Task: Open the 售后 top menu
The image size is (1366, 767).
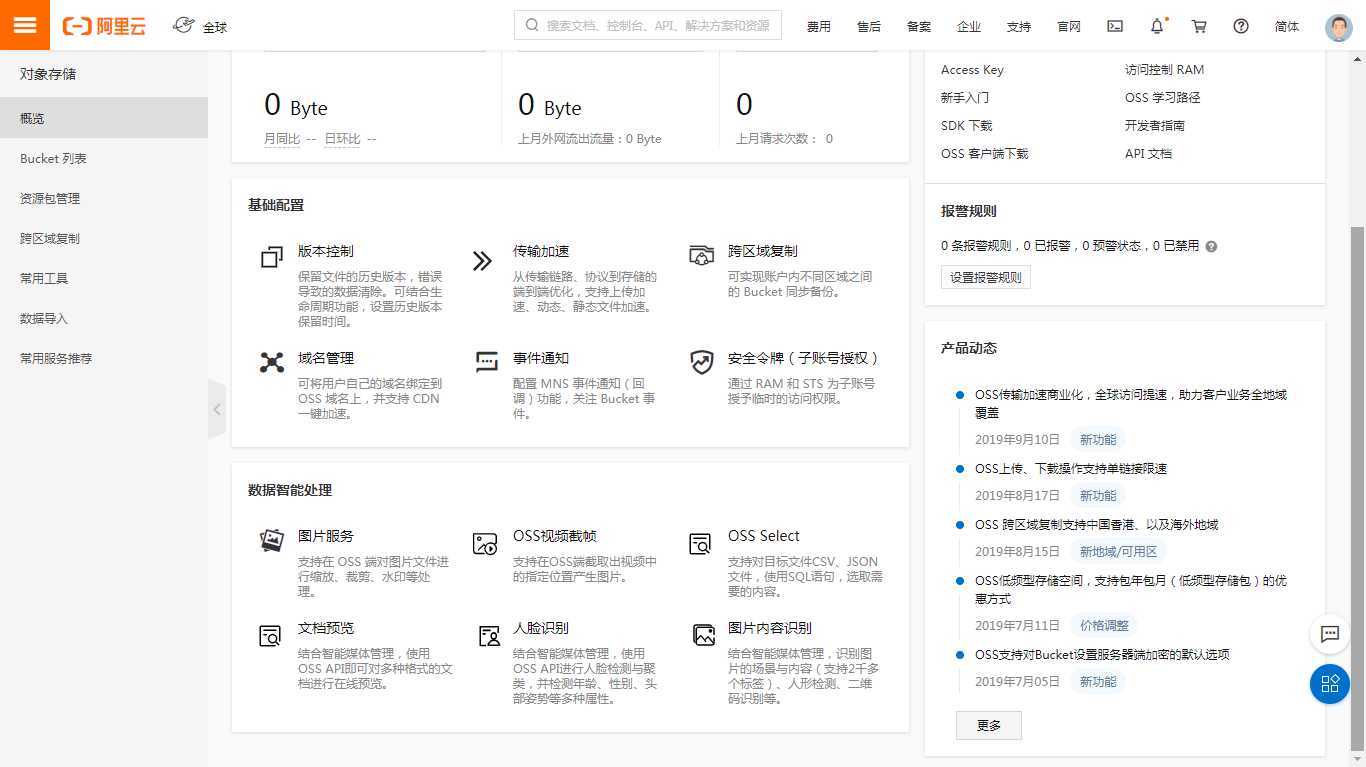Action: (x=869, y=27)
